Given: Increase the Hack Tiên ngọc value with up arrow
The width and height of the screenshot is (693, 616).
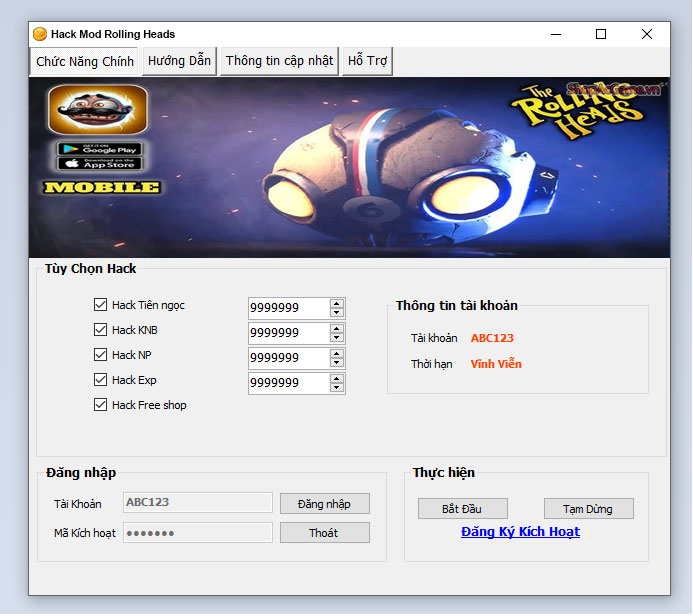Looking at the screenshot, I should click(x=337, y=304).
